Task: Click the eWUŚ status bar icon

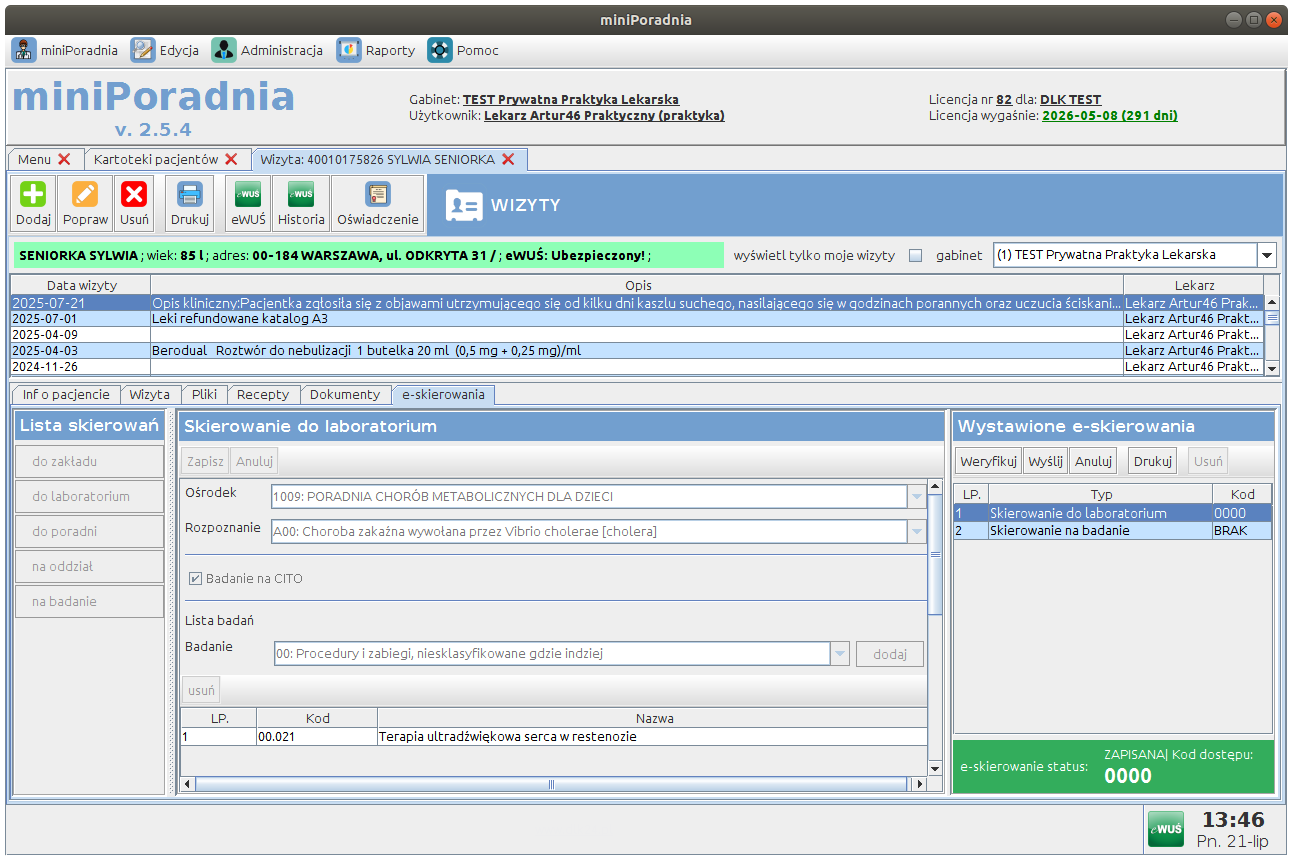Action: click(x=1165, y=829)
